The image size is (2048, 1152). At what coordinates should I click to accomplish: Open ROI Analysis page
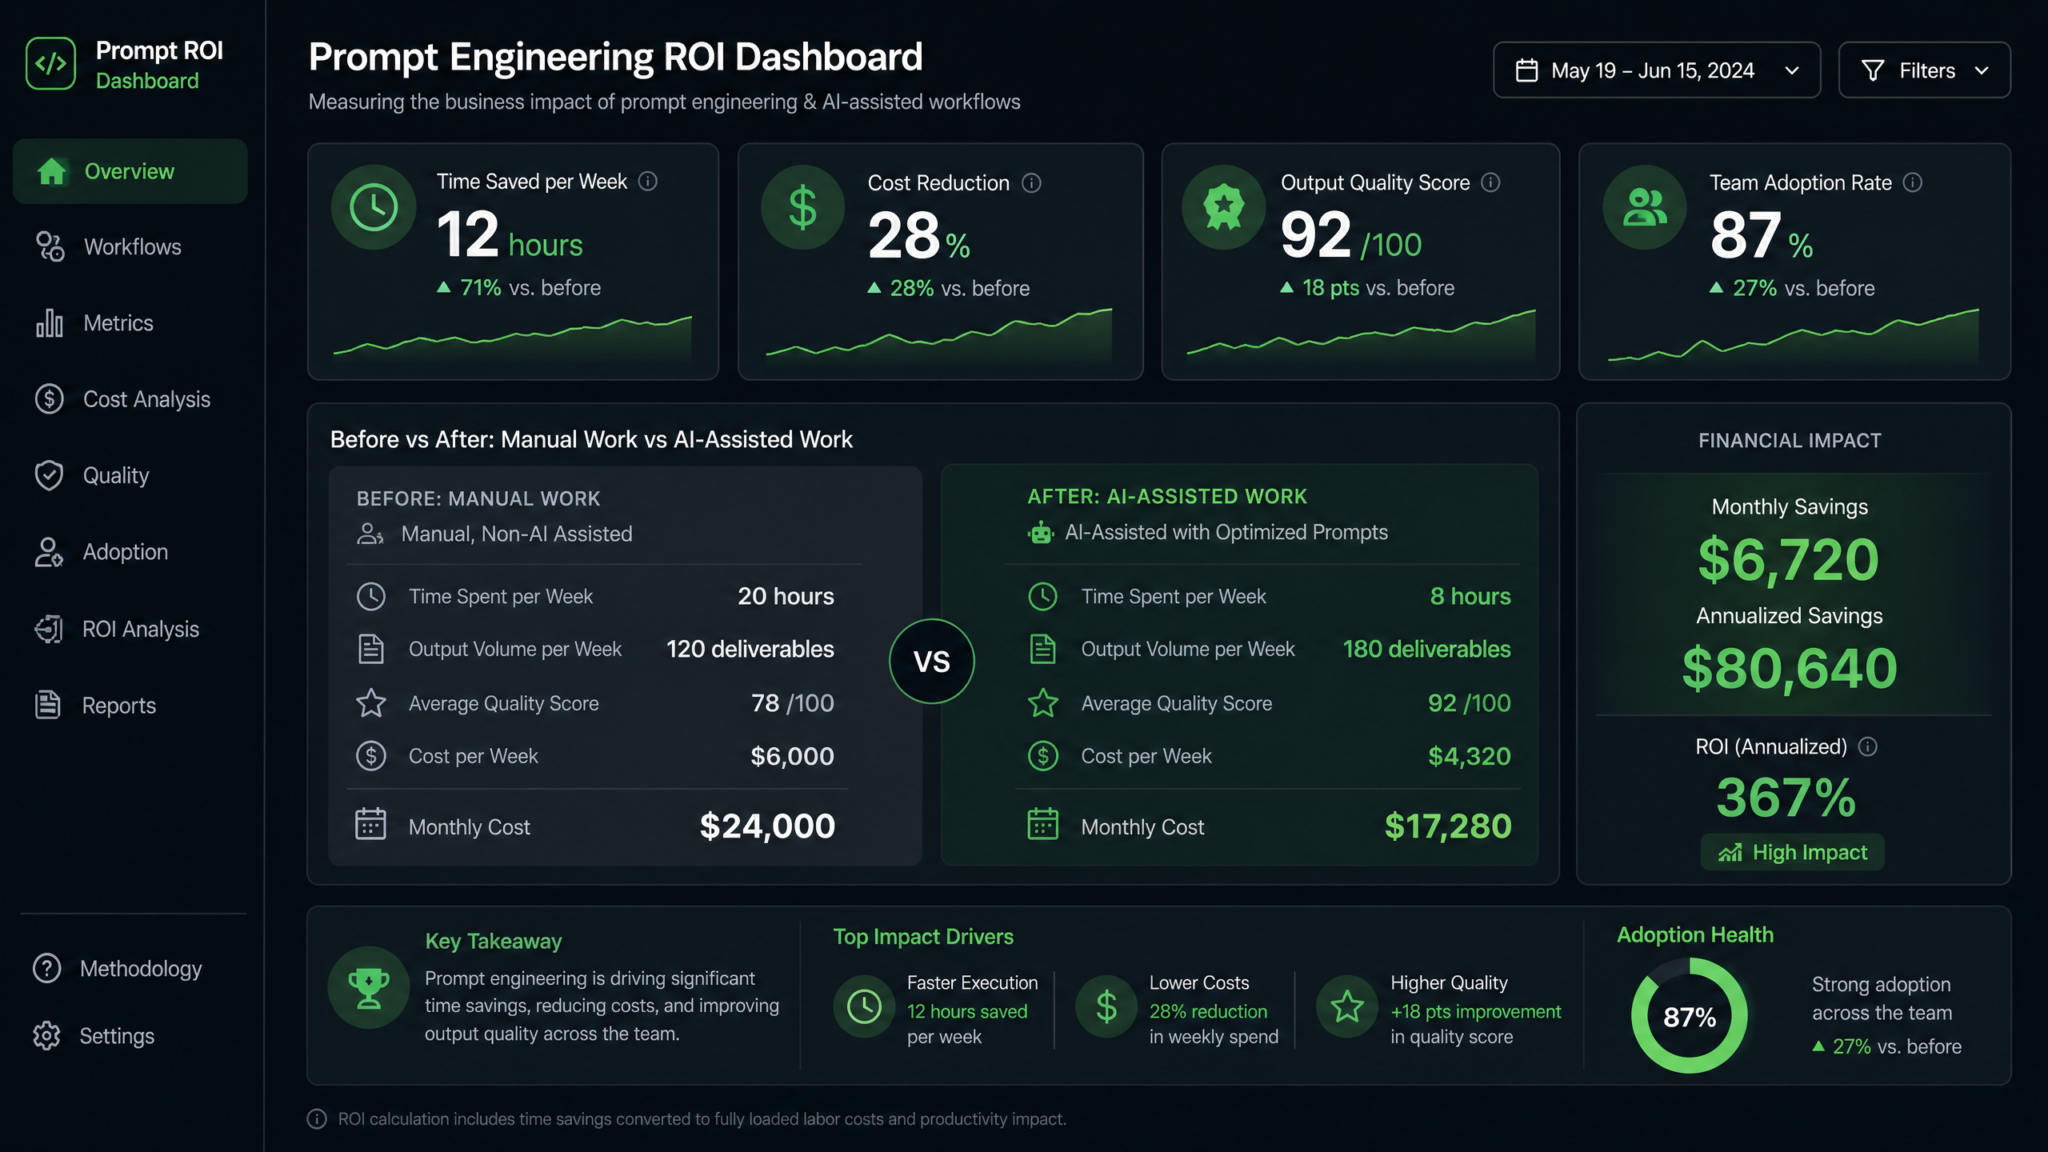[x=130, y=629]
